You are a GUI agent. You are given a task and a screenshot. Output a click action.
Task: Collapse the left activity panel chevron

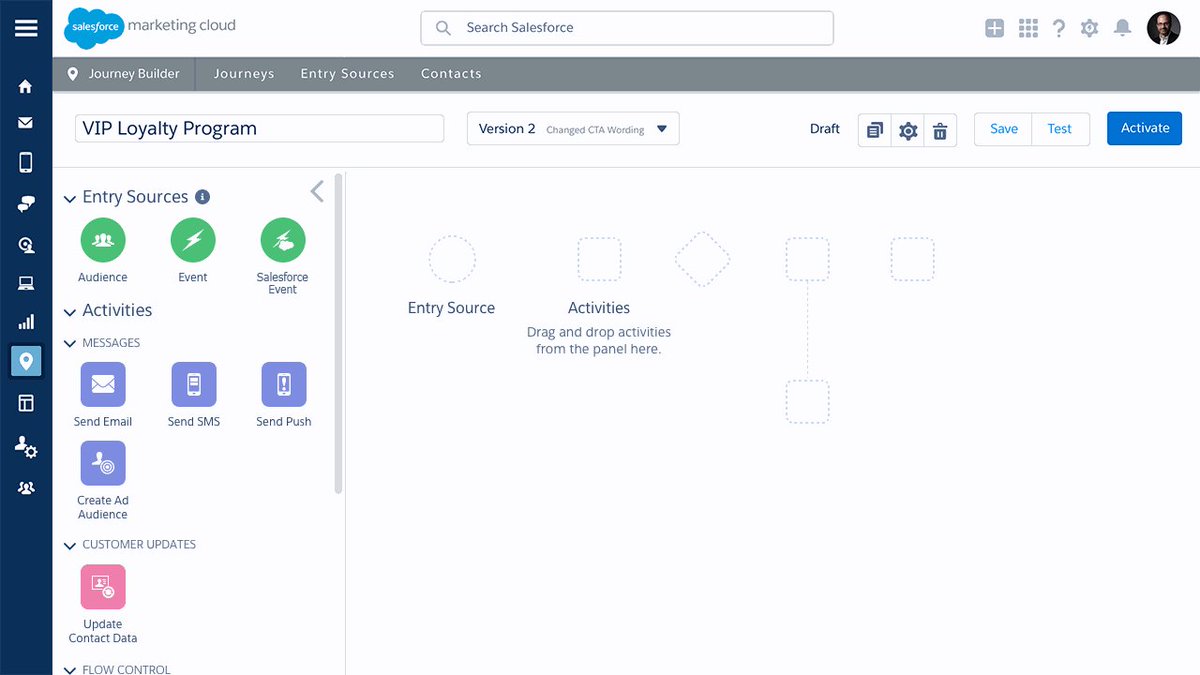[317, 191]
